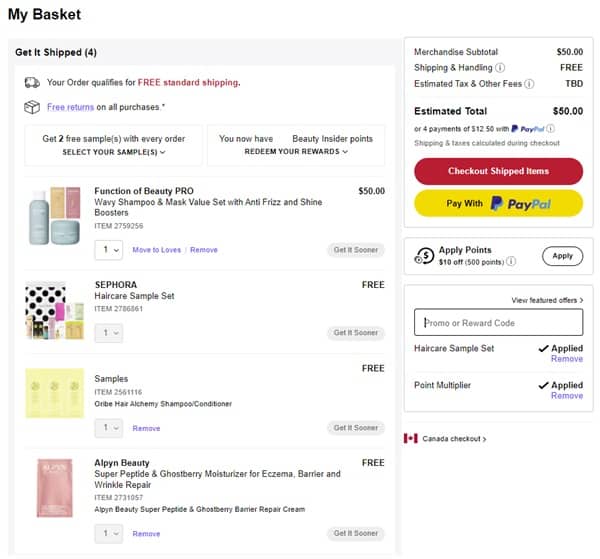Viewport: 600px width, 559px height.
Task: Click the Shipping & Handling info icon
Action: (500, 68)
